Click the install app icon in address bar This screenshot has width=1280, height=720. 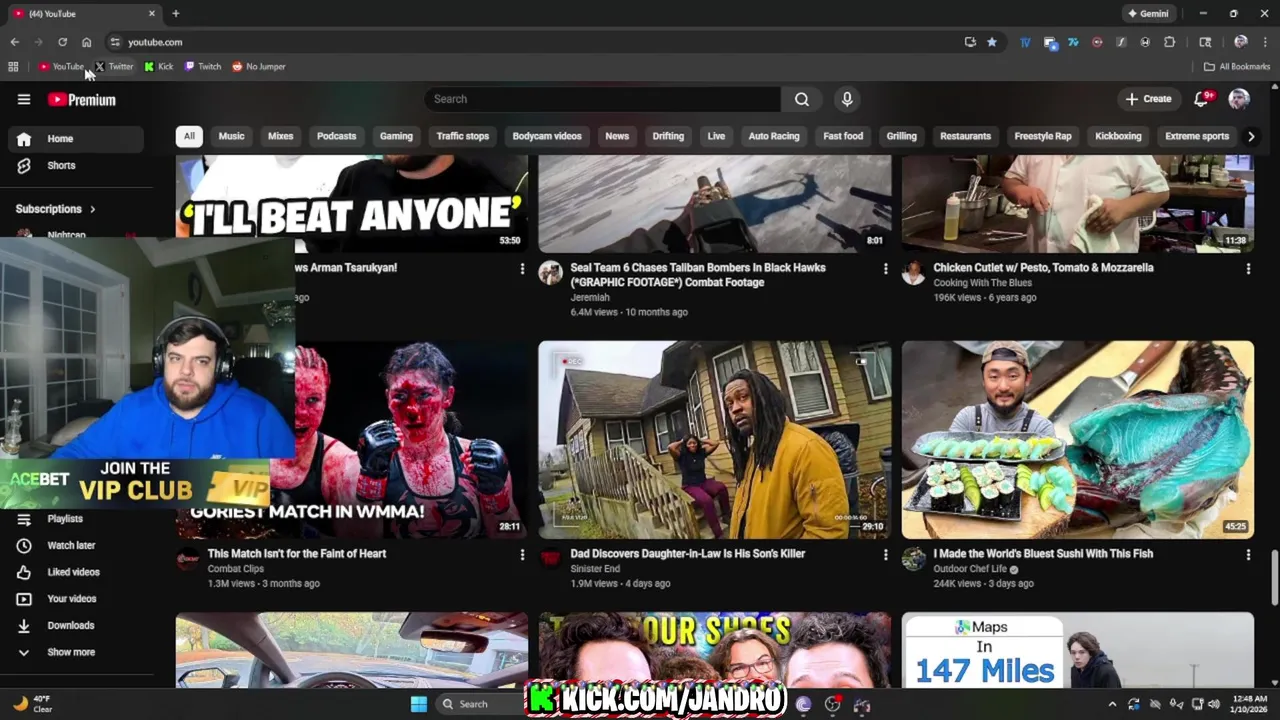pyautogui.click(x=970, y=42)
